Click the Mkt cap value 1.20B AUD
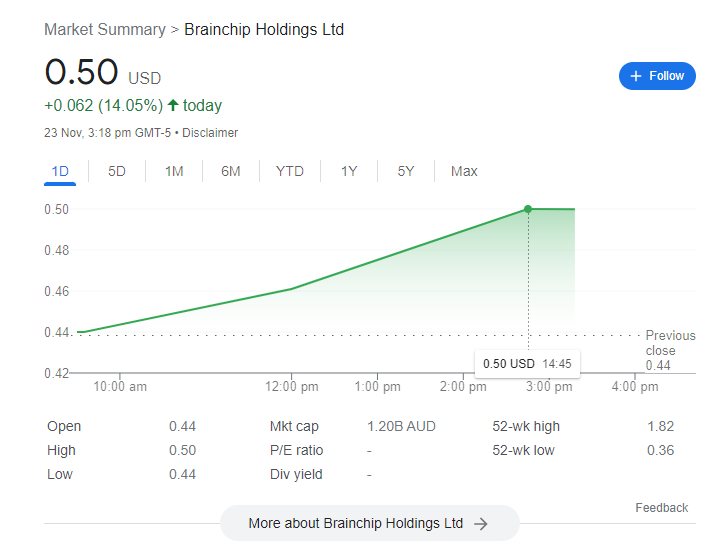The width and height of the screenshot is (722, 544). (x=401, y=426)
